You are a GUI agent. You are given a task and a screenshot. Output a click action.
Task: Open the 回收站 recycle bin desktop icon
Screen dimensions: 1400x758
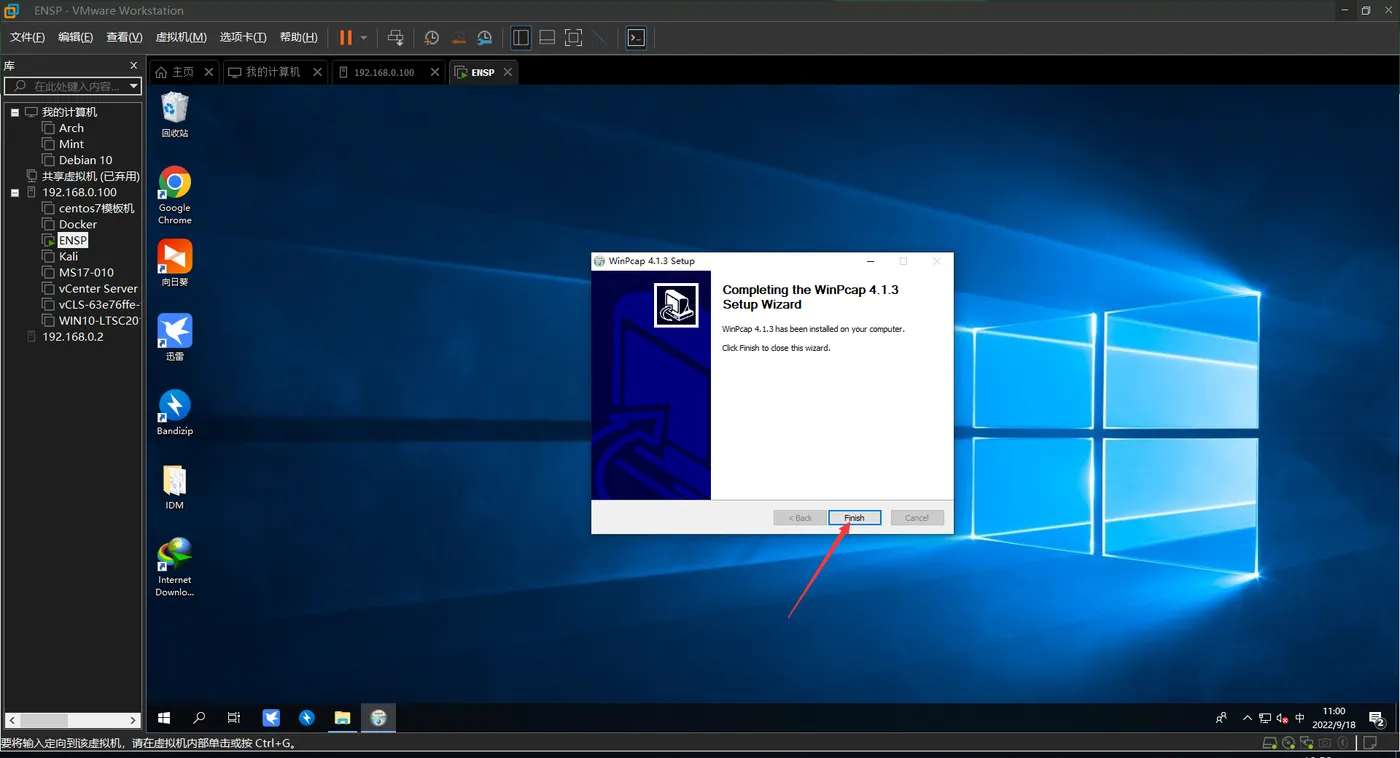pyautogui.click(x=175, y=114)
